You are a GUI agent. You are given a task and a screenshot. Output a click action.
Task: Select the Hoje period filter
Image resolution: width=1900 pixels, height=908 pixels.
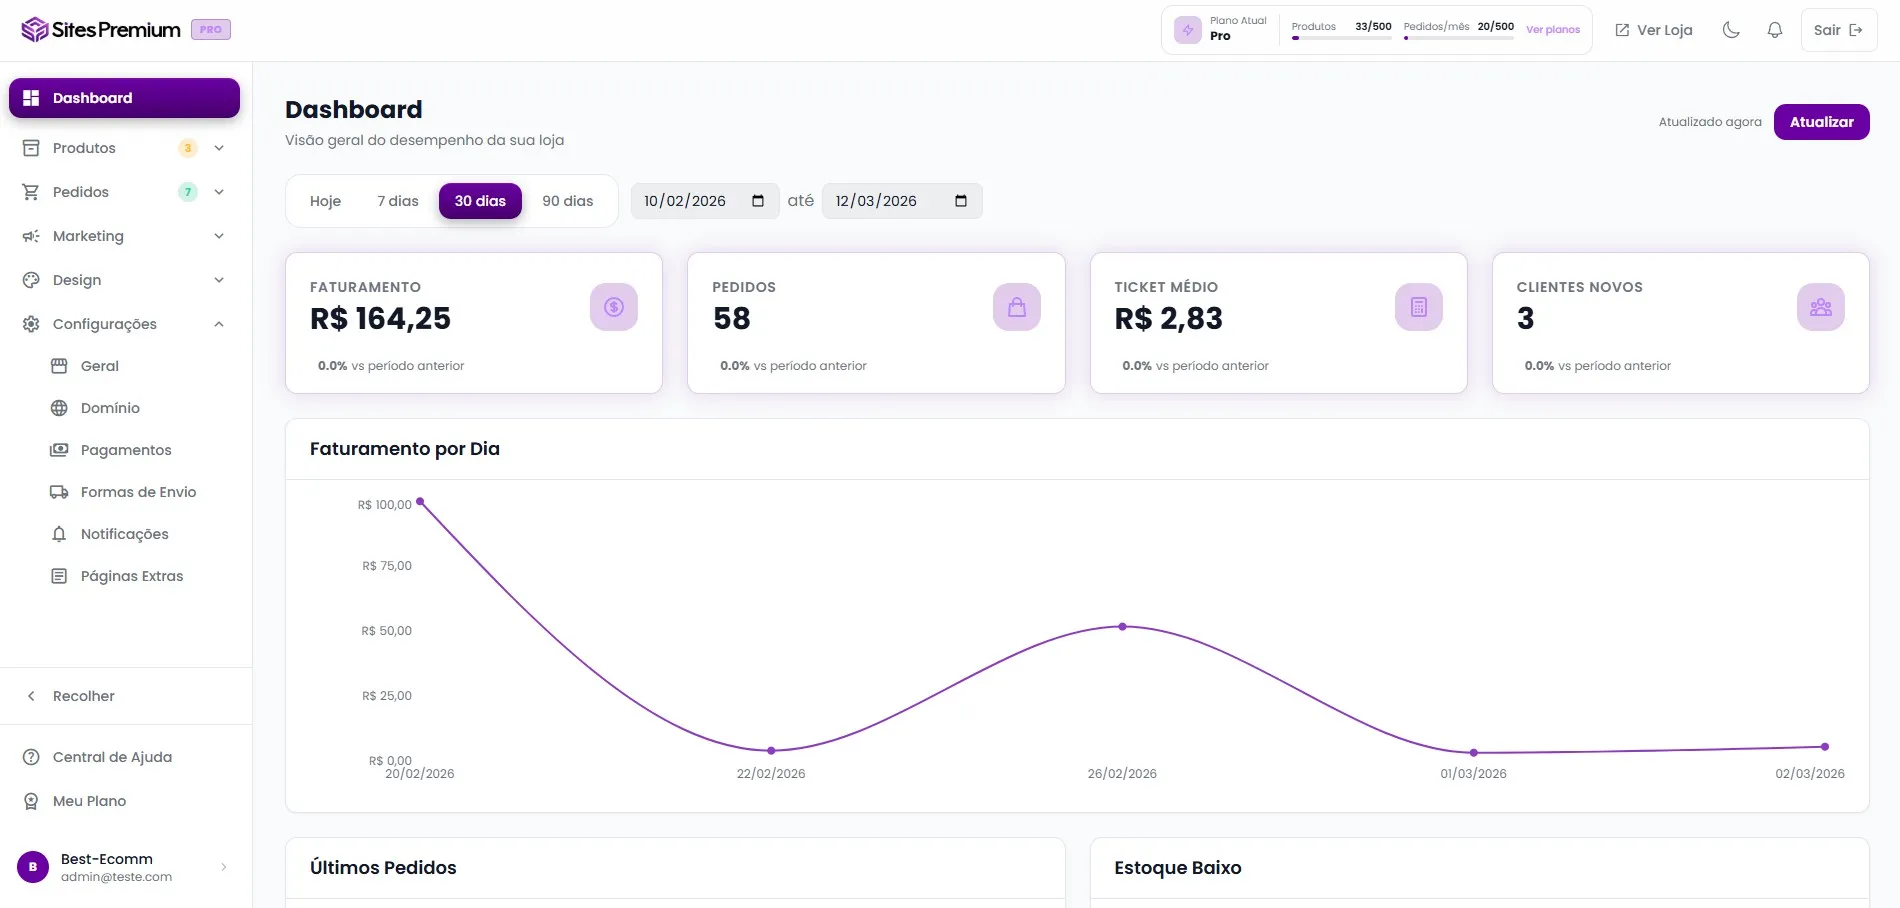click(325, 201)
